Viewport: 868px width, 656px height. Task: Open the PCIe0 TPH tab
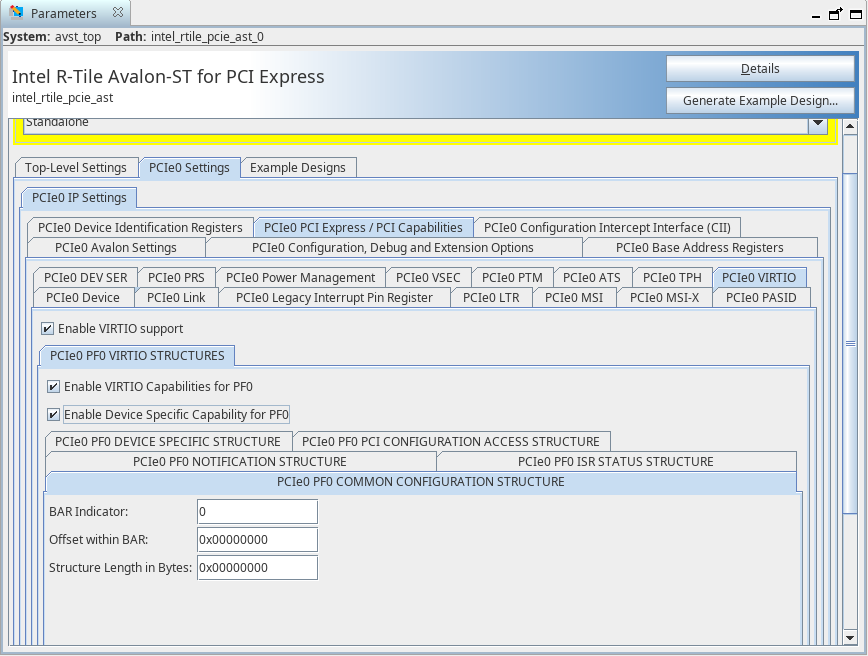point(672,277)
